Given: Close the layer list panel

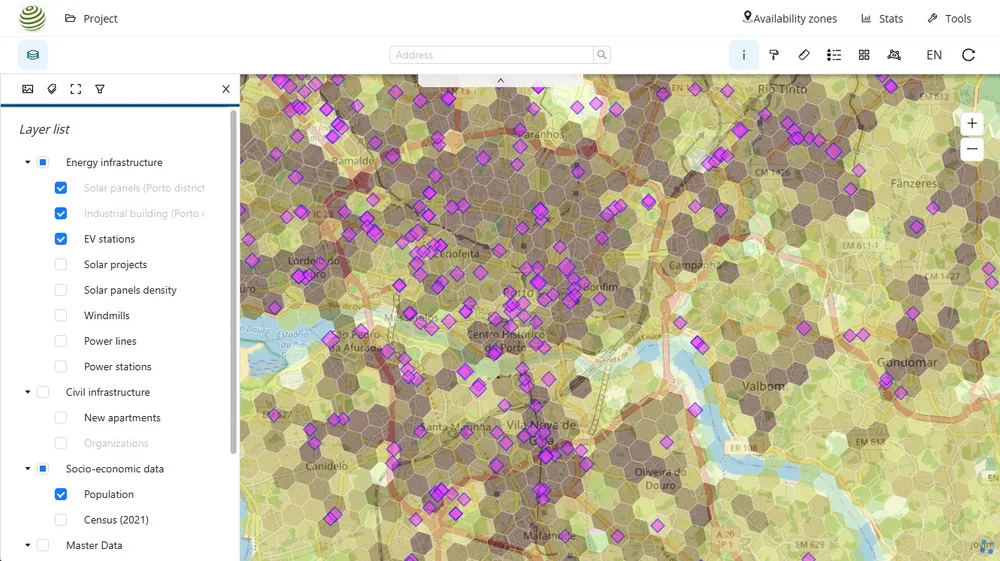Looking at the screenshot, I should point(226,89).
